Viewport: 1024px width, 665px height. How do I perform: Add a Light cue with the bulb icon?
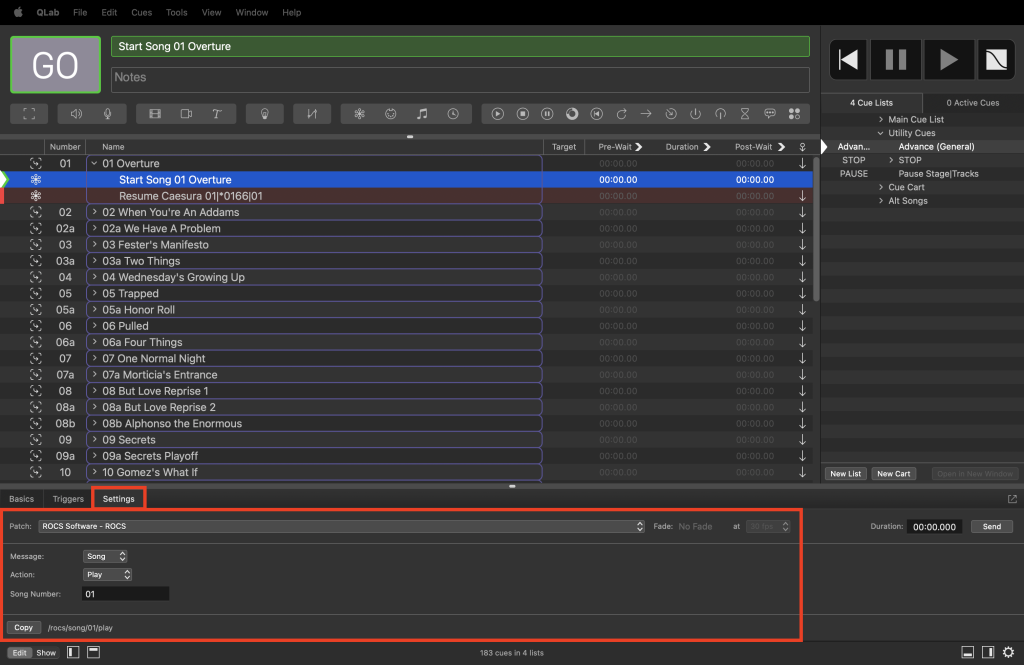[264, 114]
